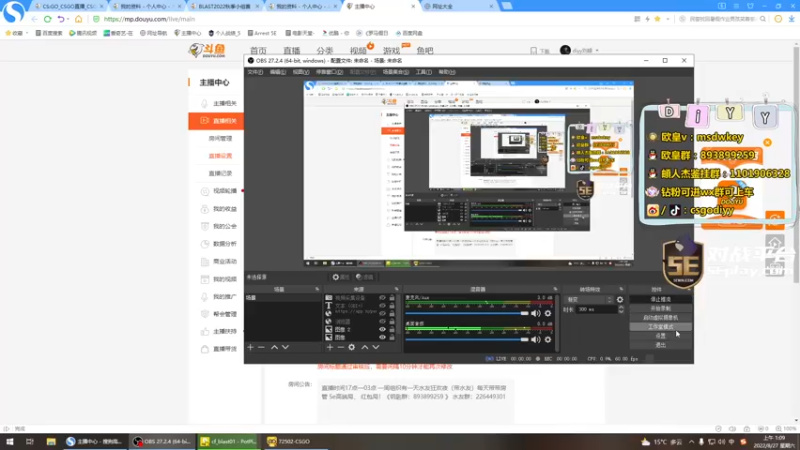The image size is (800, 450).
Task: Toggle visibility of the text (GDI+) source
Action: pos(382,306)
